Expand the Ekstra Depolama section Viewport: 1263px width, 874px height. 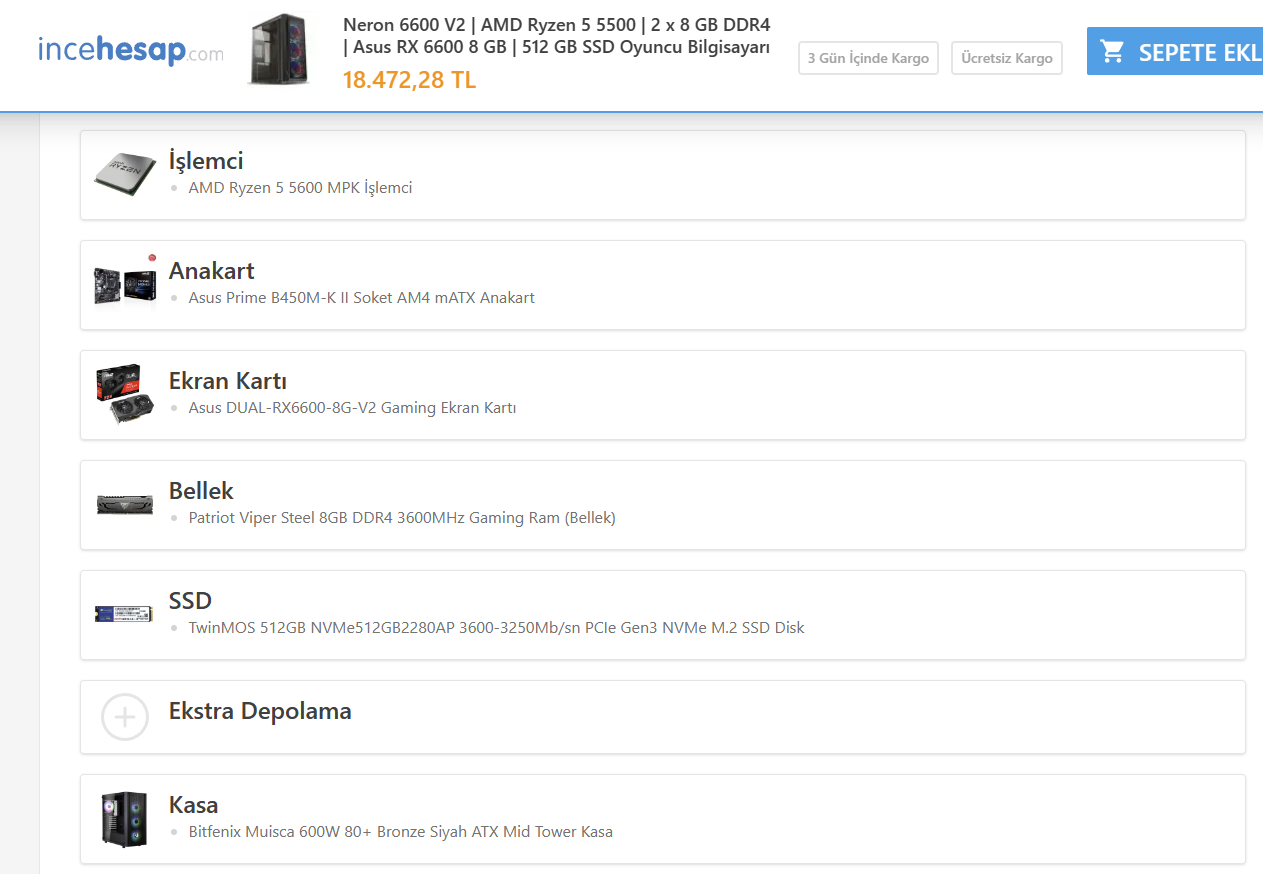pos(662,717)
